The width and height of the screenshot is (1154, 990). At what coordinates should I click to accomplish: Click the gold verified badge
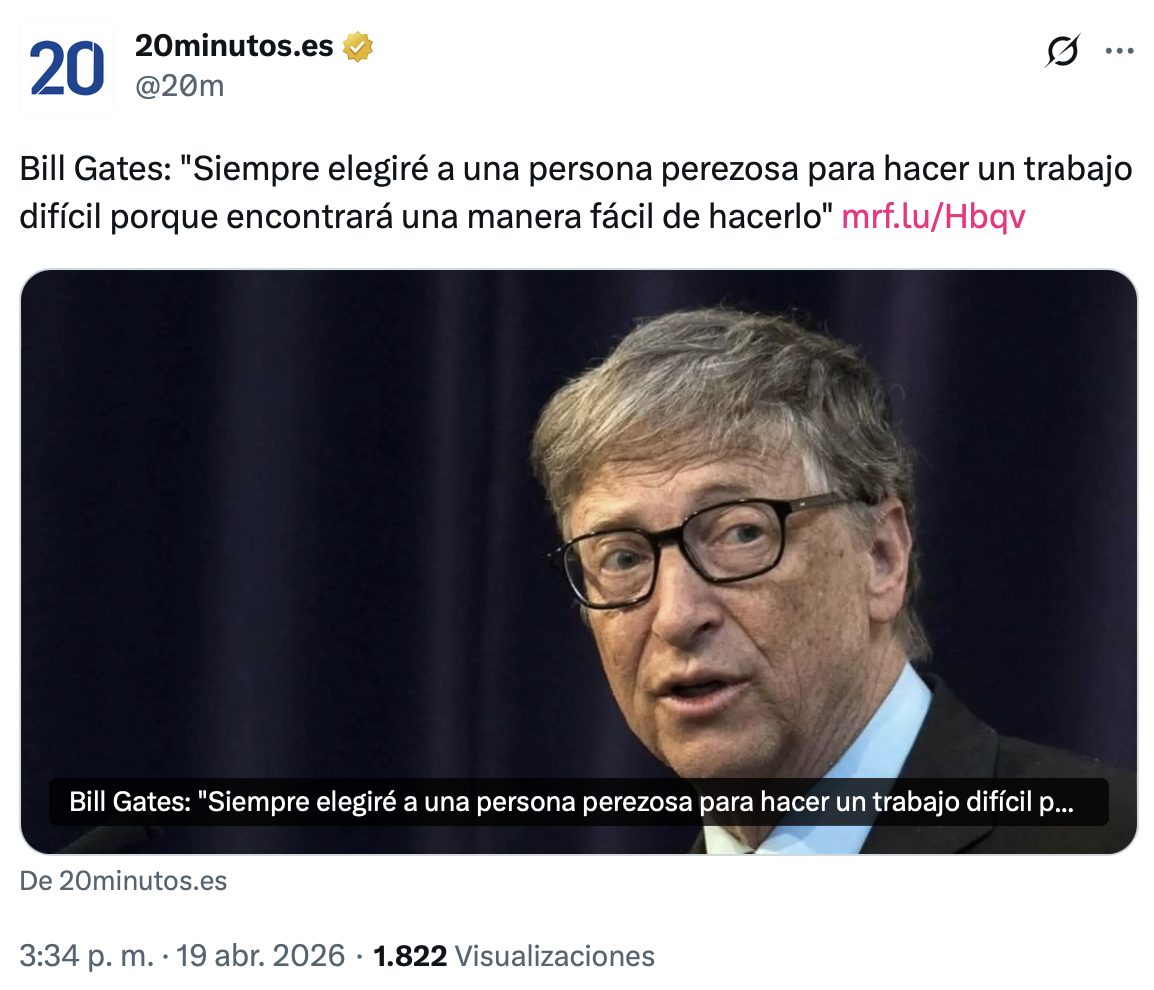(x=358, y=46)
